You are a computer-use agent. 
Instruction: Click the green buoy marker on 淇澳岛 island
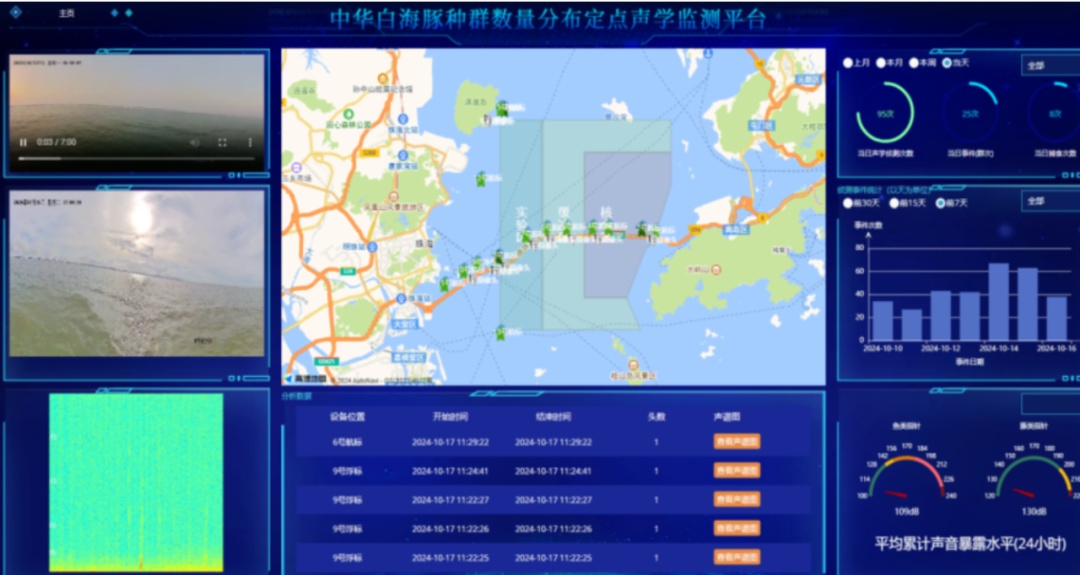tap(502, 108)
